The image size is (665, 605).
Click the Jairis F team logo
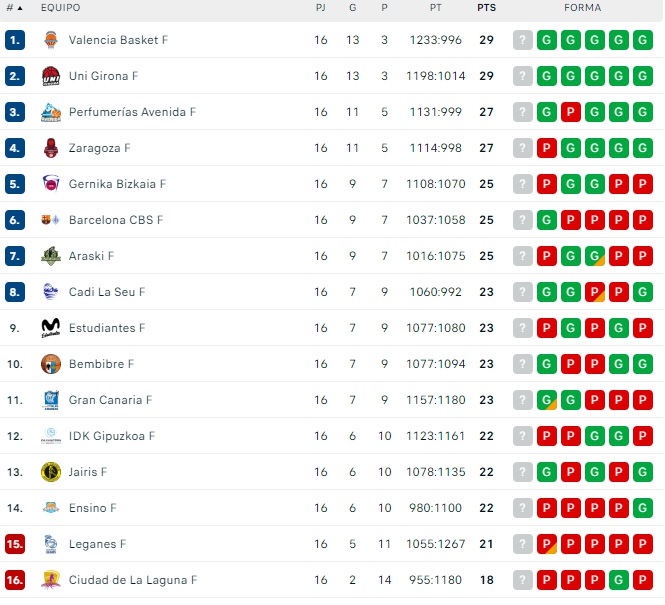pos(51,472)
